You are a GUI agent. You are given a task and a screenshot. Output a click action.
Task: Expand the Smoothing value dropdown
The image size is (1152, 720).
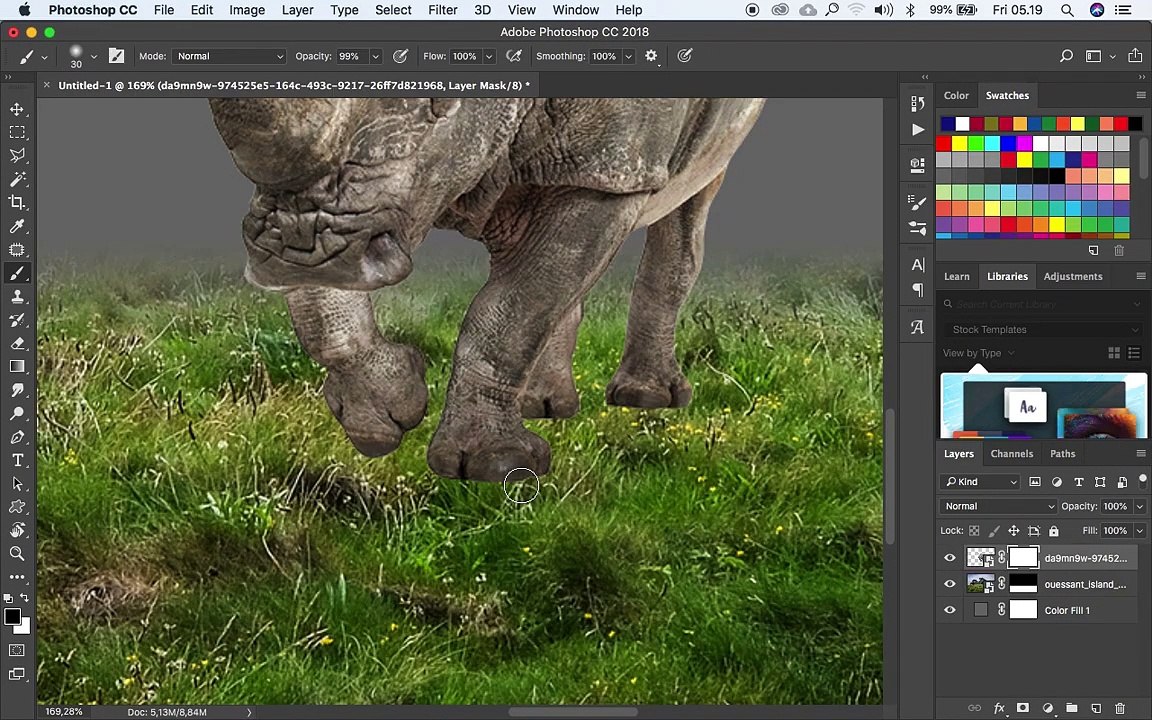pyautogui.click(x=628, y=56)
